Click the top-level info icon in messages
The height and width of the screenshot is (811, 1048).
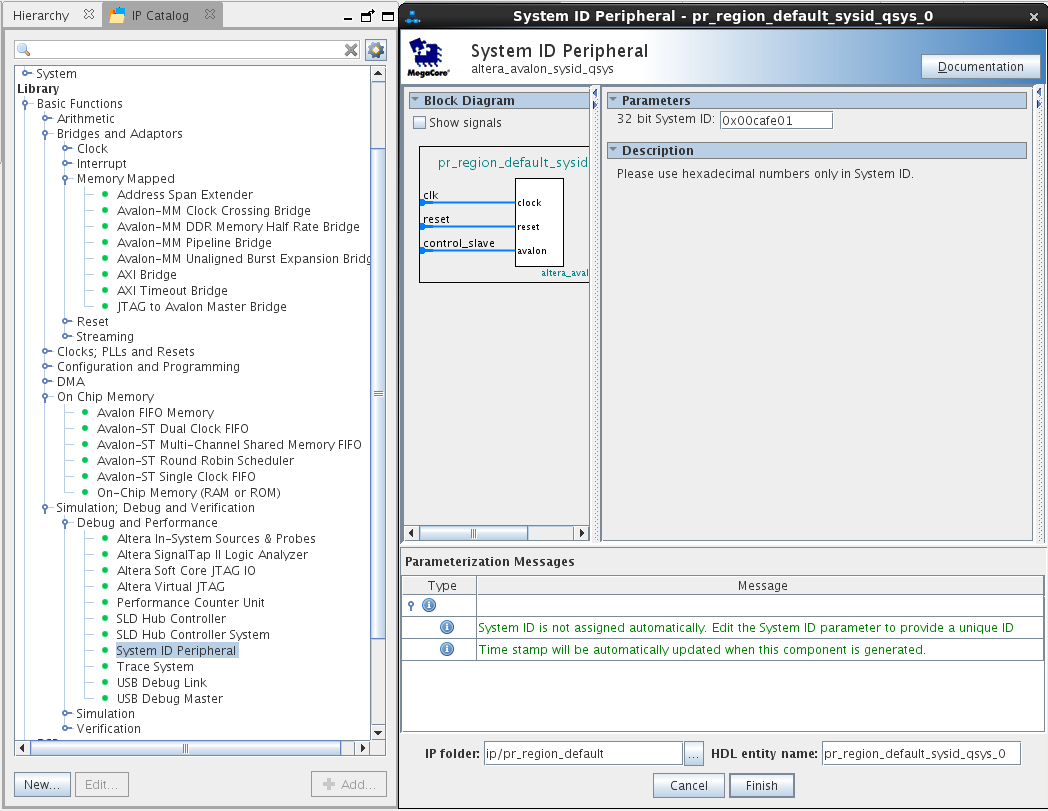[429, 605]
